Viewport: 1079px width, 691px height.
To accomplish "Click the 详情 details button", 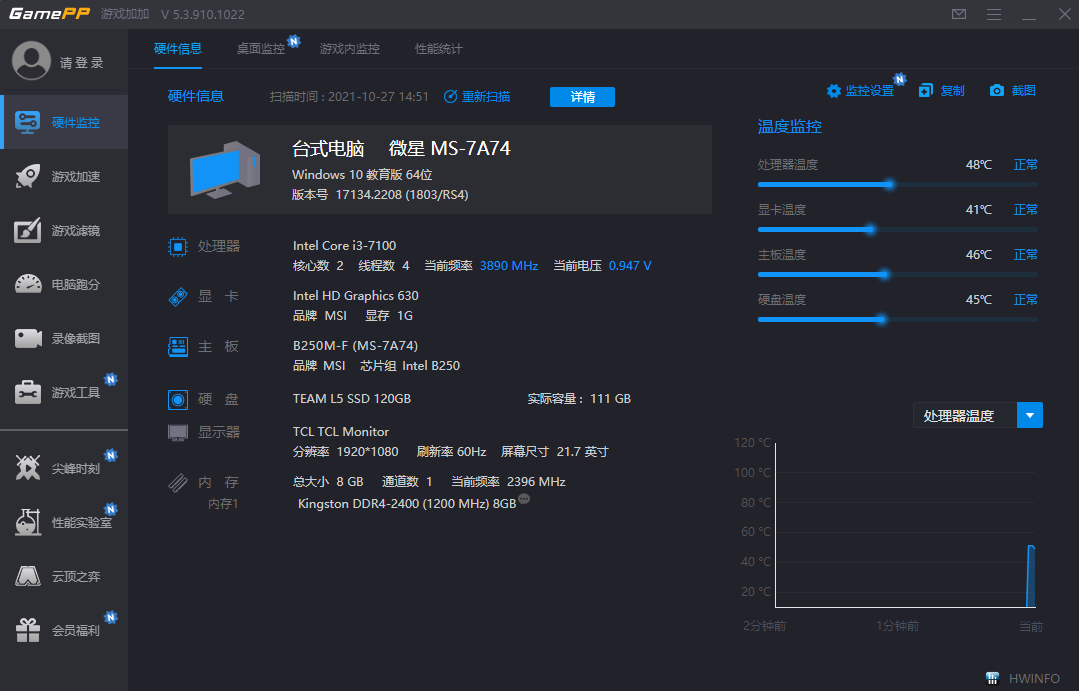I will (582, 97).
